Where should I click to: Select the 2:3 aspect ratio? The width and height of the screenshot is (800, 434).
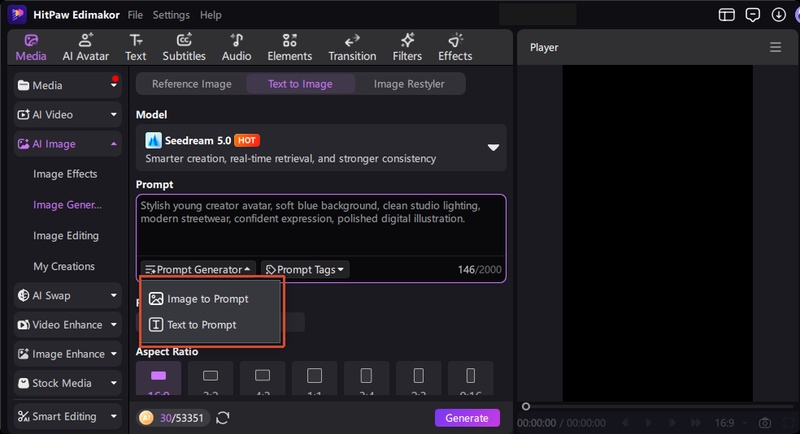click(418, 378)
